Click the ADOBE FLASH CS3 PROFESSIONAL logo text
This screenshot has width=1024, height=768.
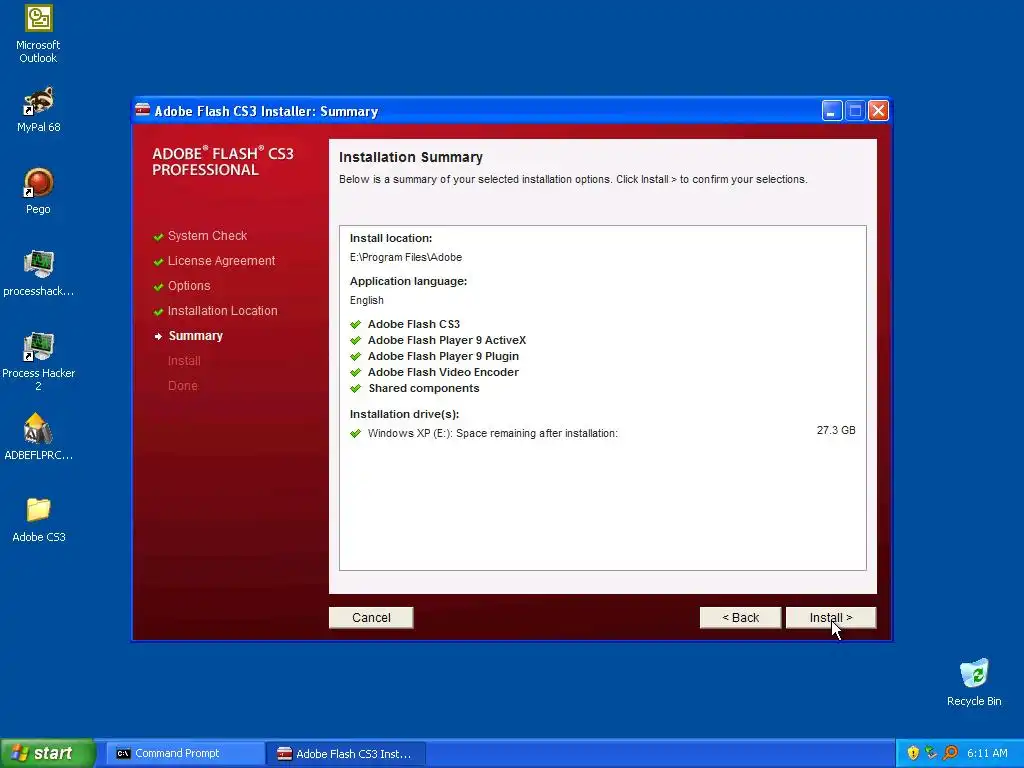(223, 161)
